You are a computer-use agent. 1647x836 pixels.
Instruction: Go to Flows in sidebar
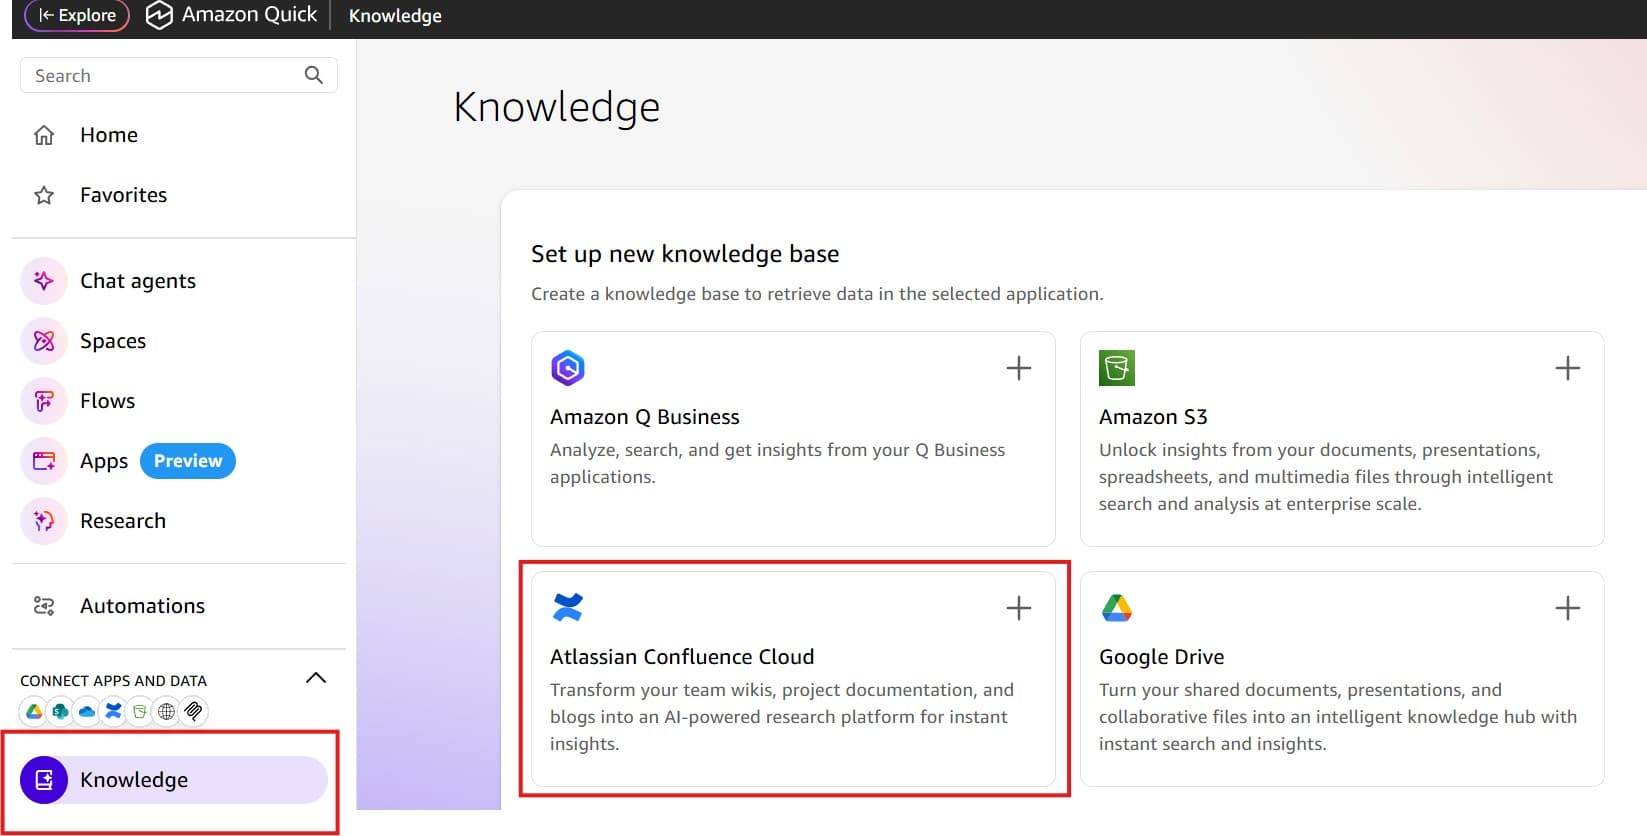click(107, 401)
